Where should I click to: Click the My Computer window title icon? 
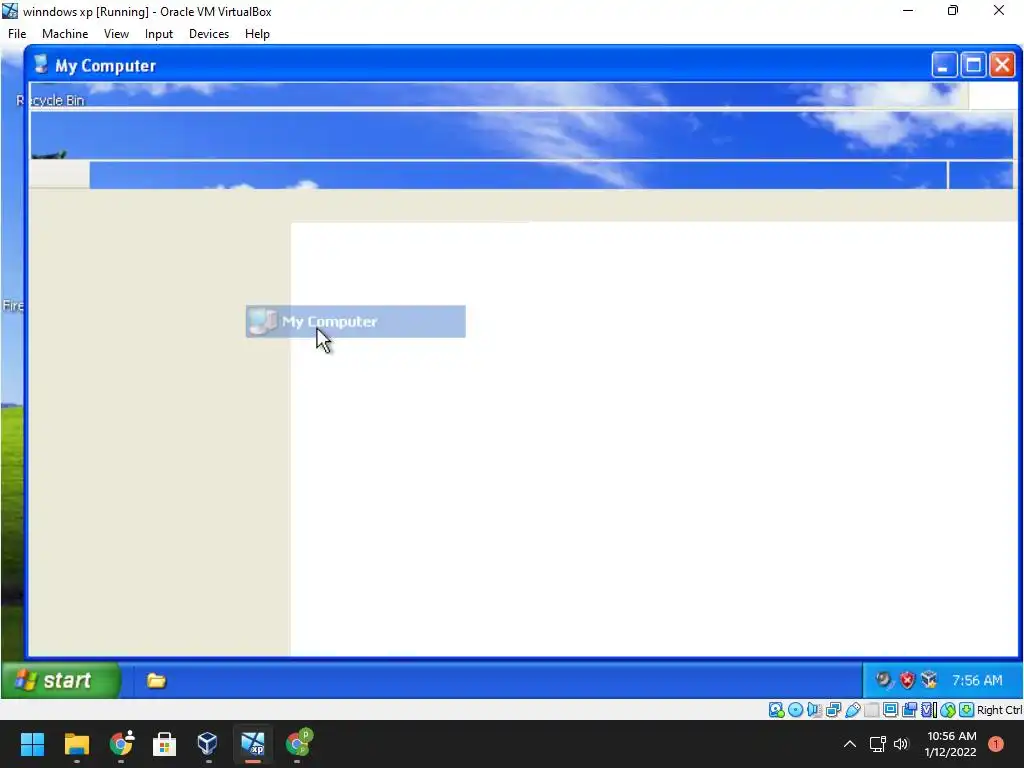[40, 65]
